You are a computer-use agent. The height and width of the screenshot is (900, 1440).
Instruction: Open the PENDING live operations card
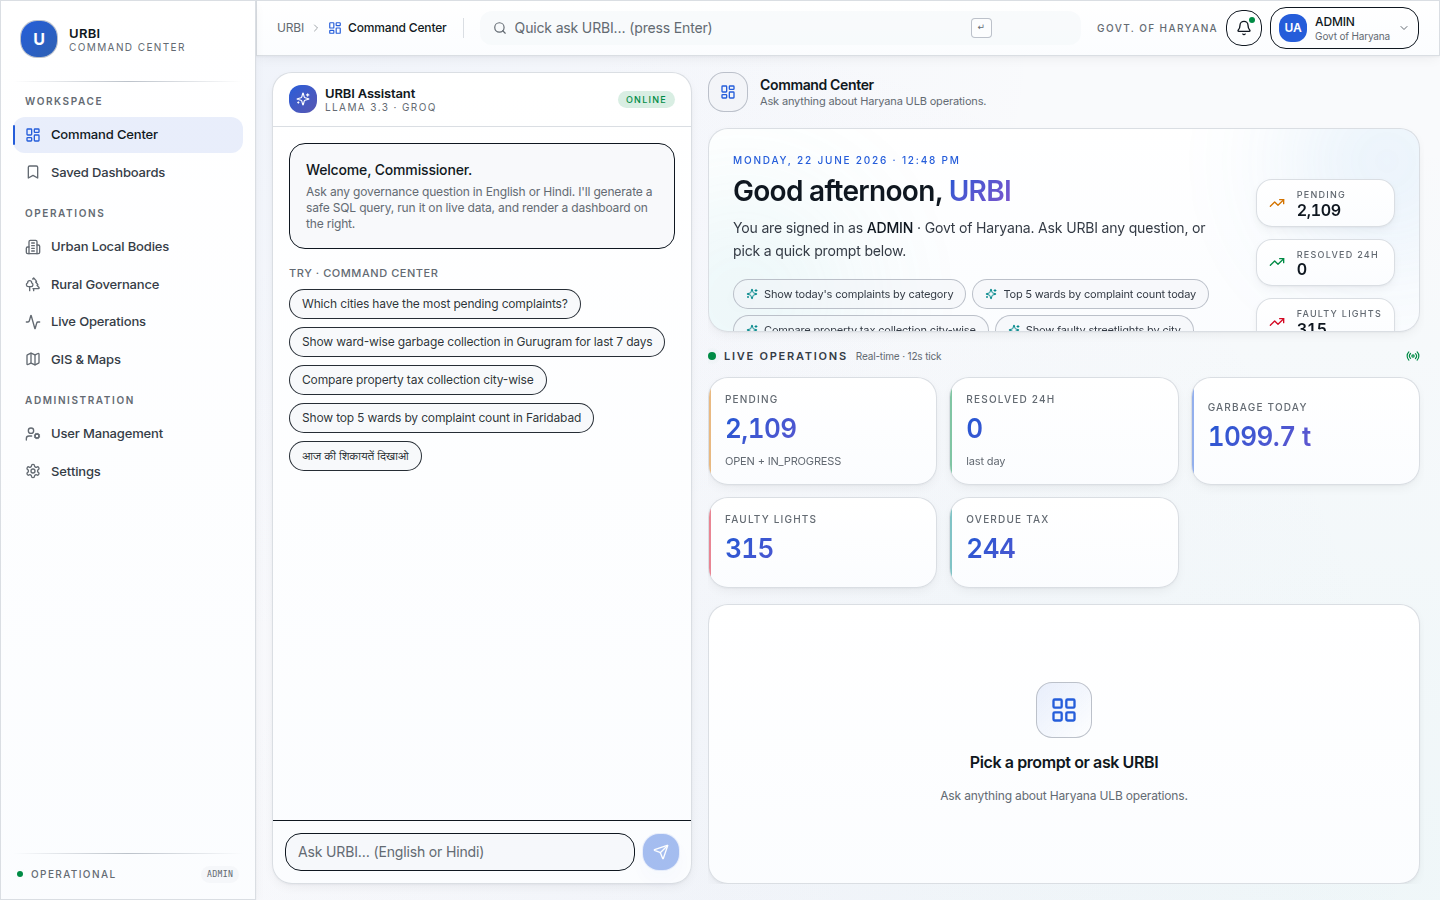click(823, 431)
